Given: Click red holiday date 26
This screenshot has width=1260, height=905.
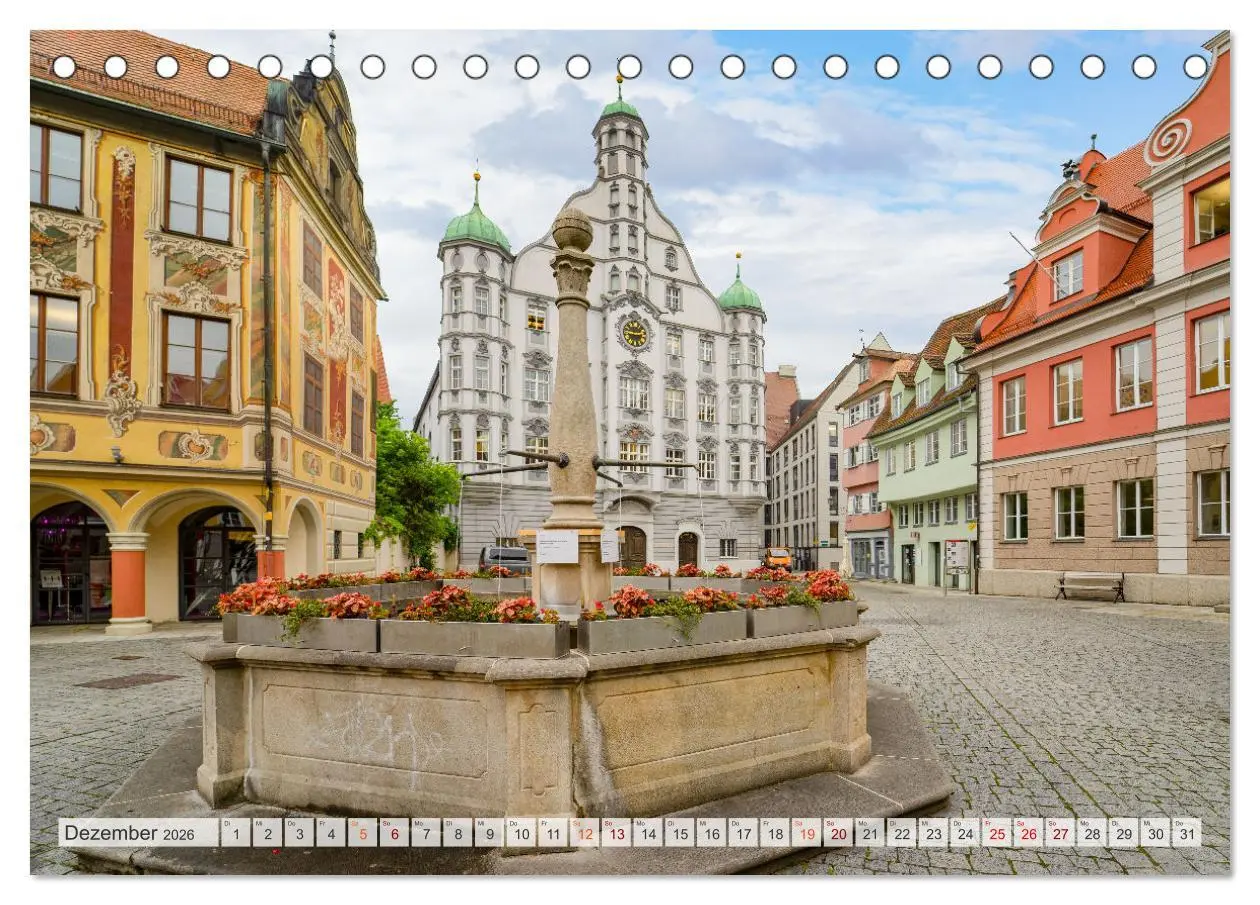Looking at the screenshot, I should point(1027,833).
